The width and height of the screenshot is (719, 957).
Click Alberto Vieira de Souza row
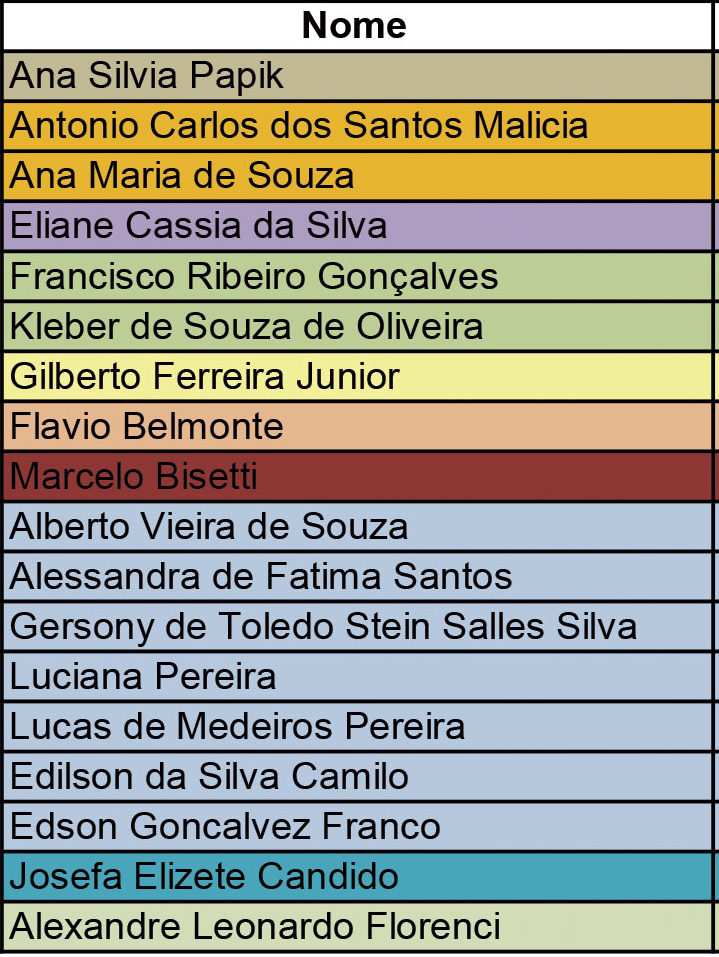click(x=208, y=527)
